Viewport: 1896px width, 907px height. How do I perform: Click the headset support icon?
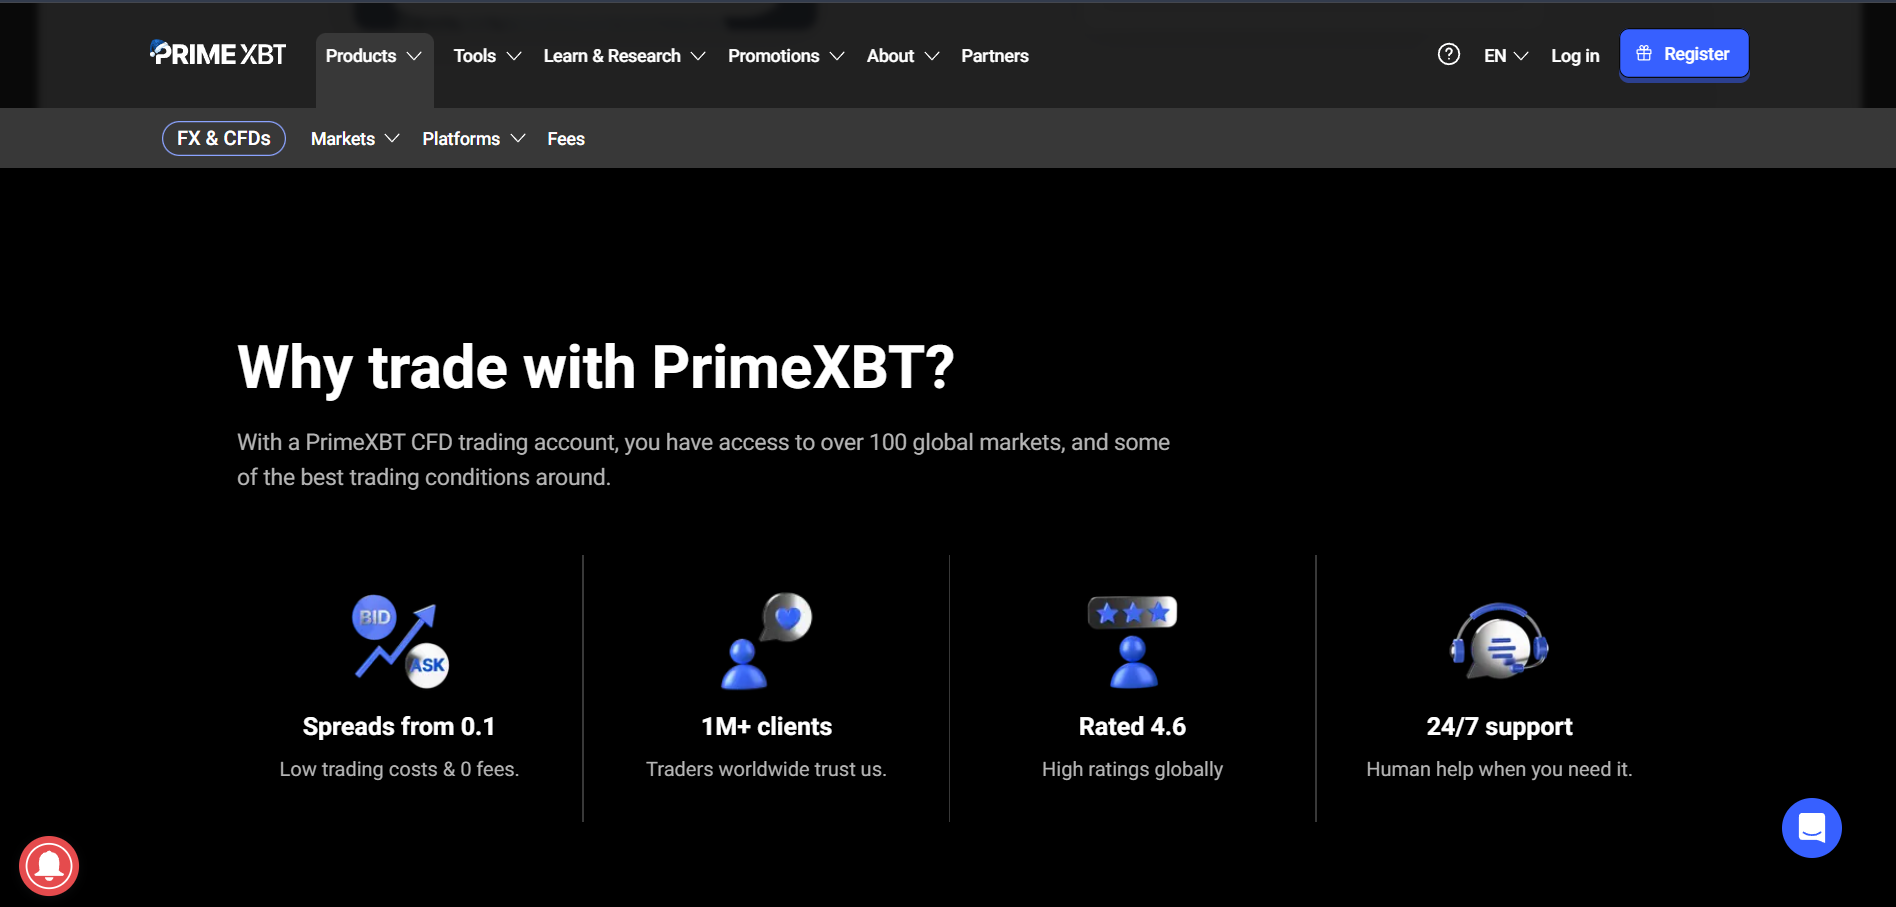click(x=1499, y=641)
